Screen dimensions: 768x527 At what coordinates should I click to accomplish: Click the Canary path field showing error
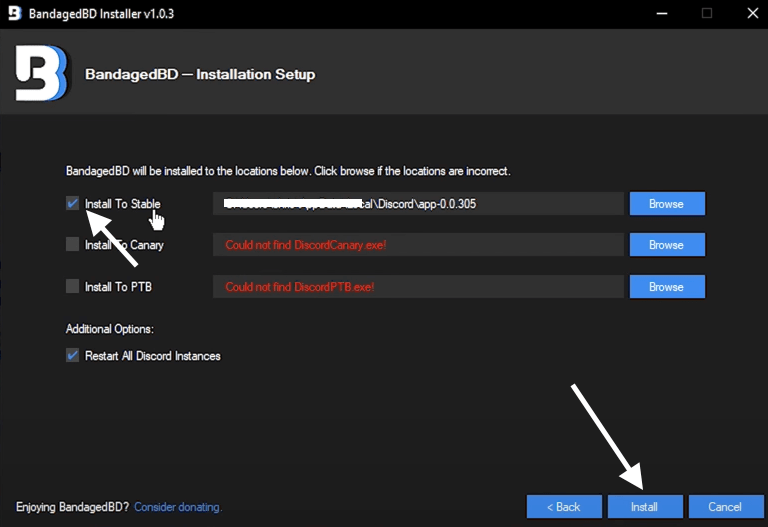418,244
